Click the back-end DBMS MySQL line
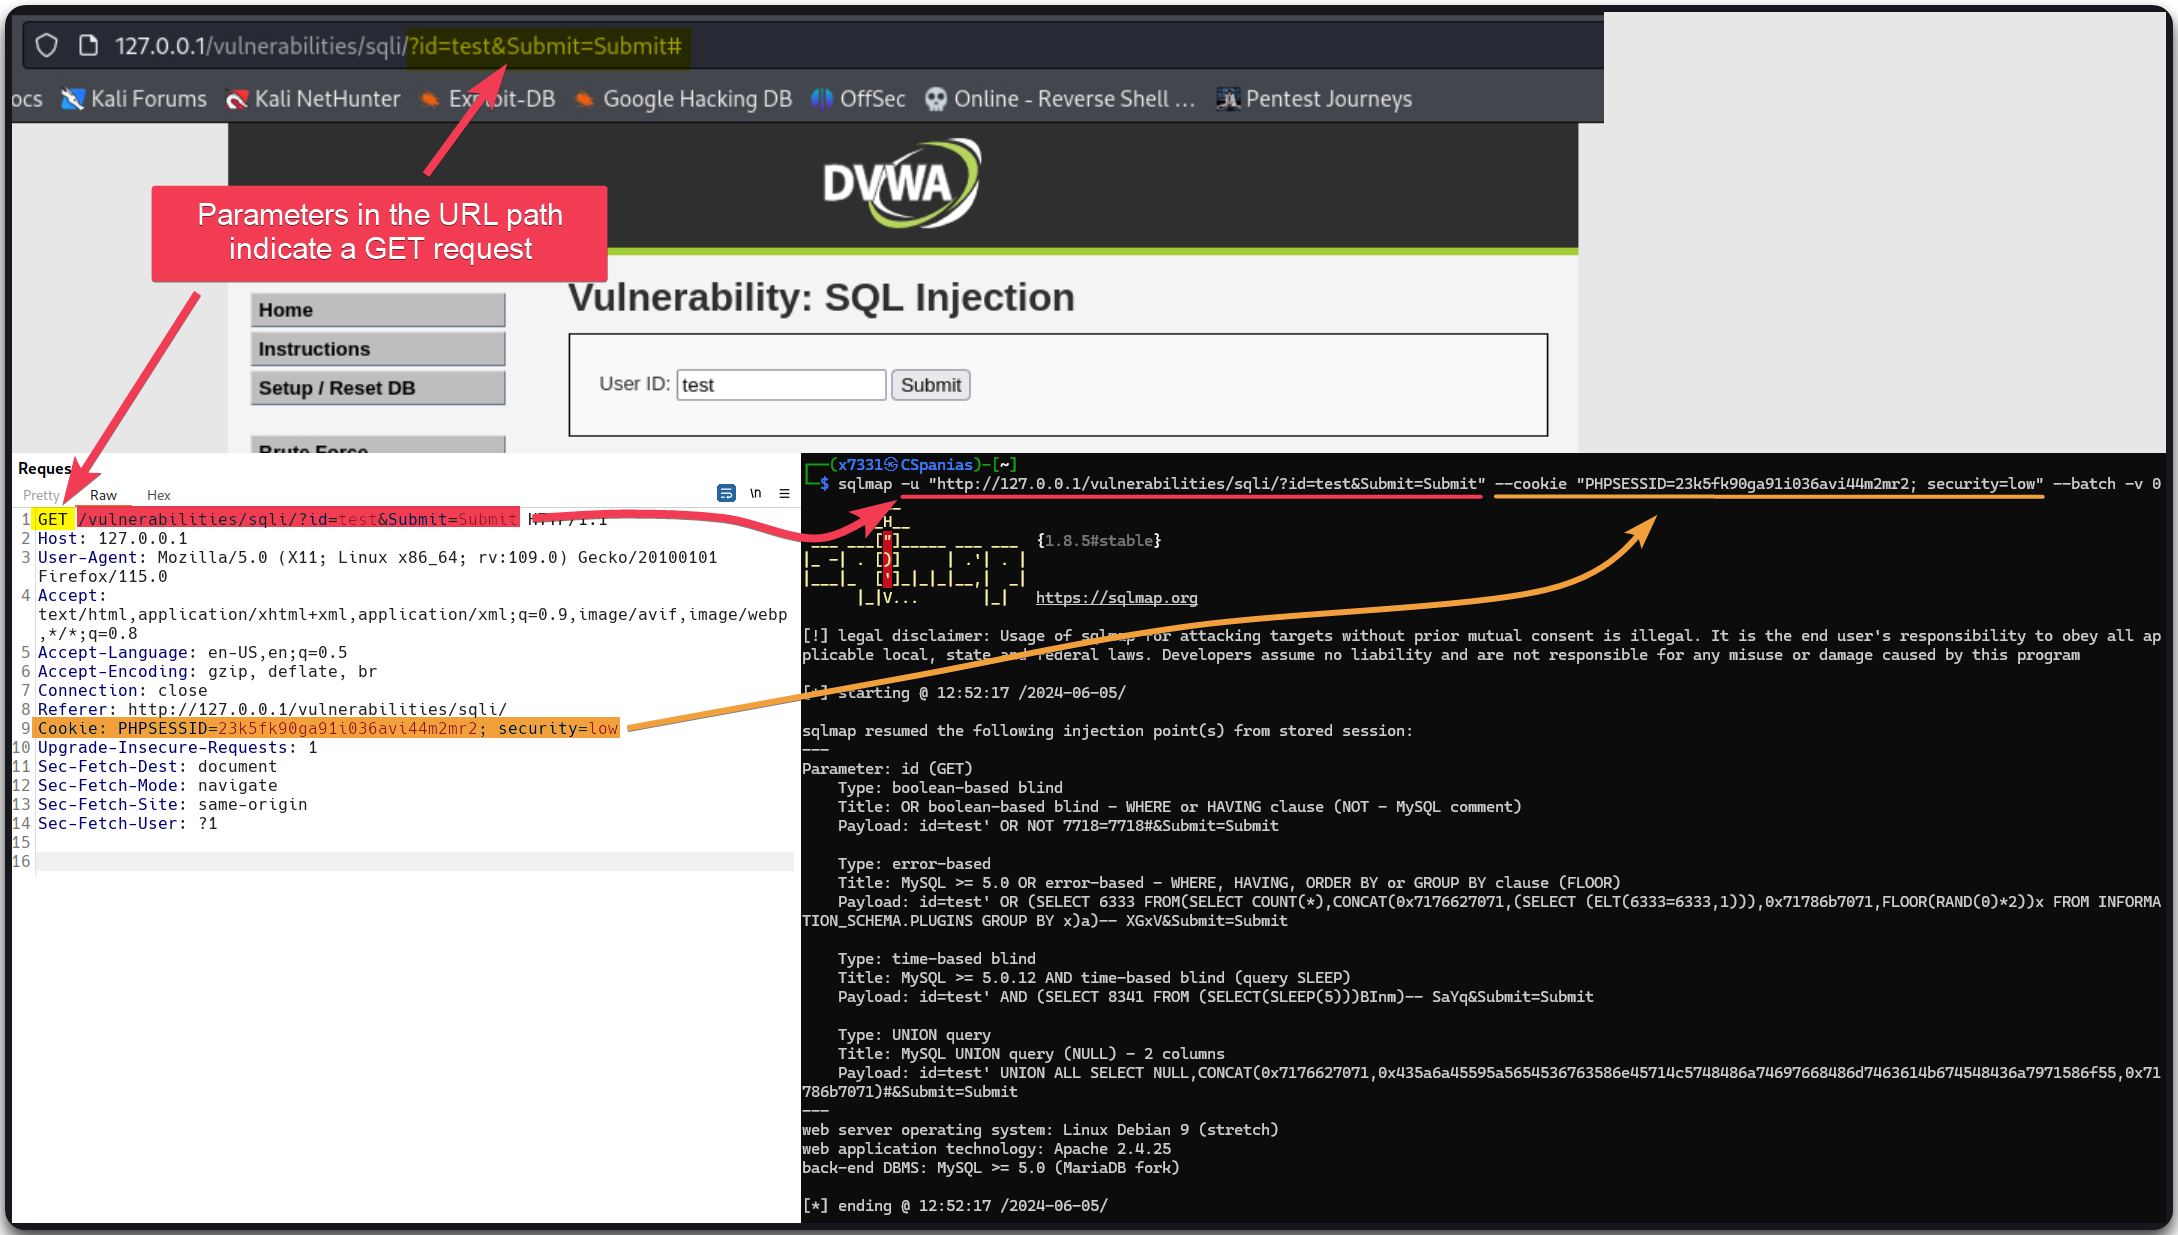Screen dimensions: 2178x1235 (990, 1168)
